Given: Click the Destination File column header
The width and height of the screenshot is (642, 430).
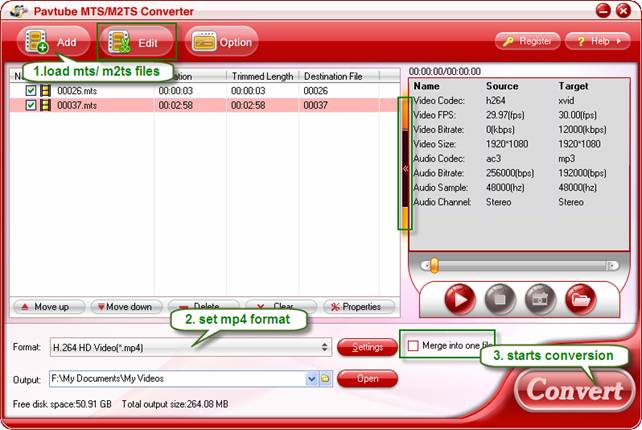Looking at the screenshot, I should 333,76.
